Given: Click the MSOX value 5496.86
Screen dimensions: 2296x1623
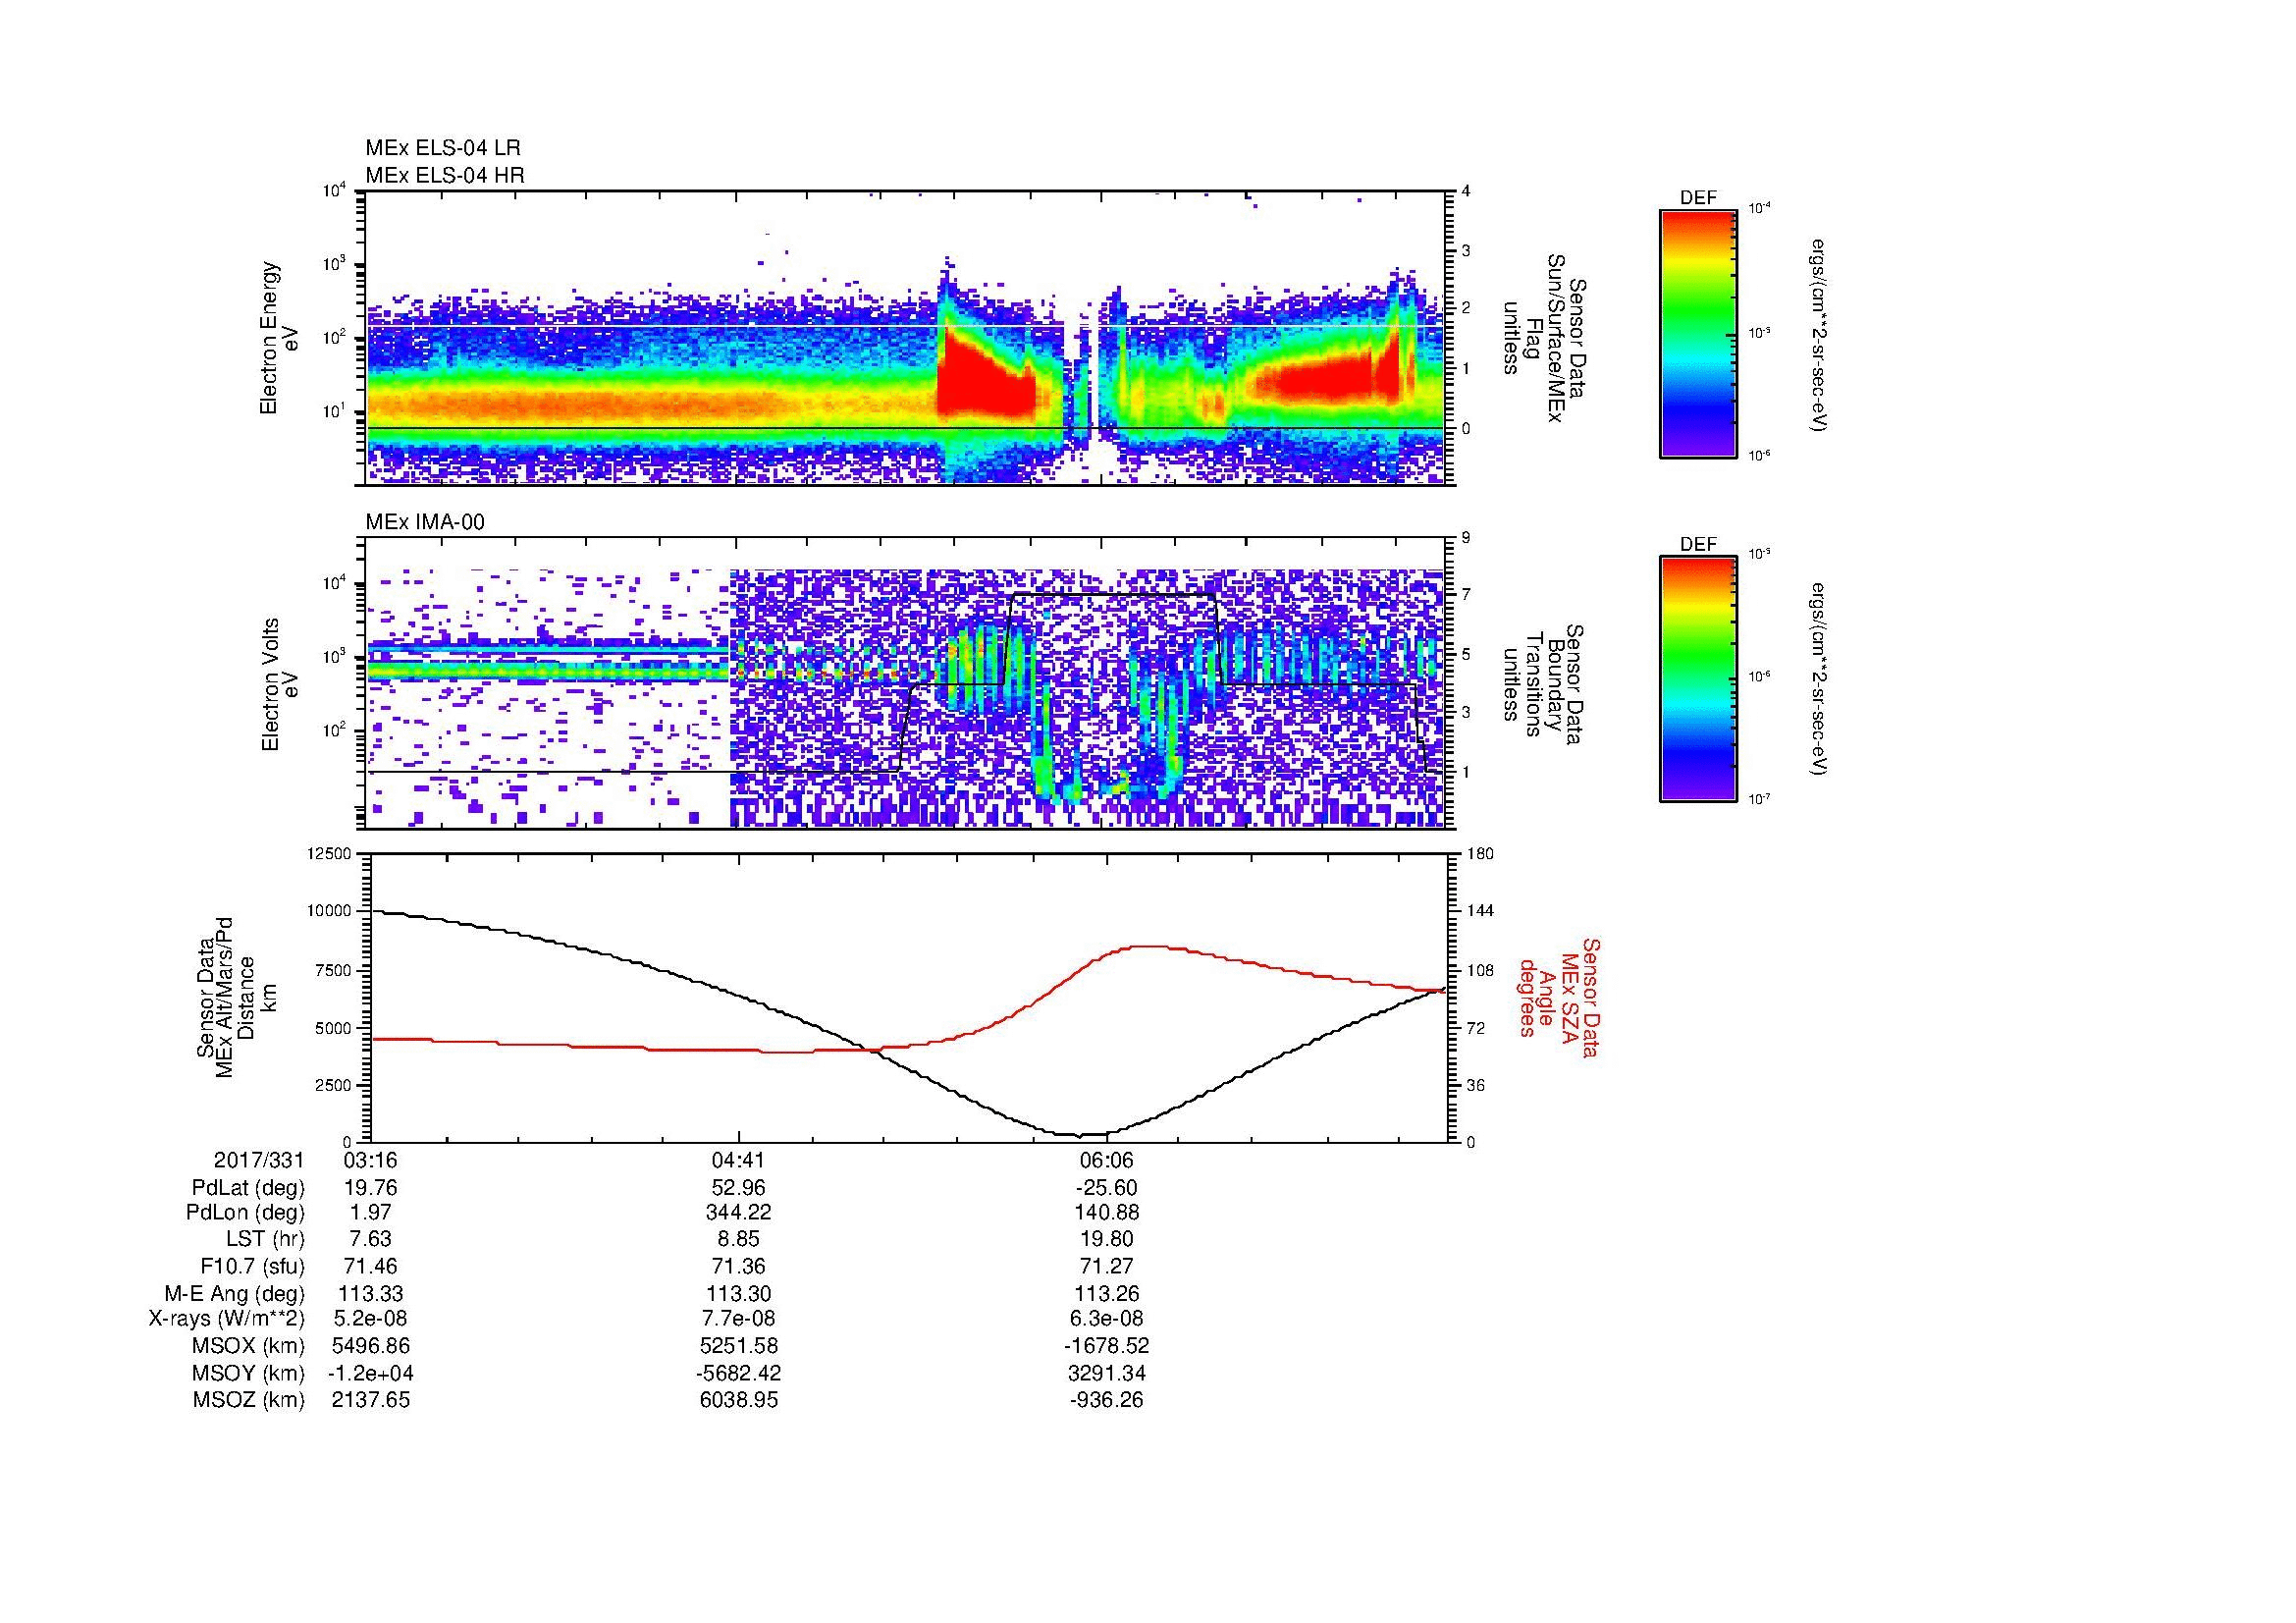Looking at the screenshot, I should click(370, 1346).
